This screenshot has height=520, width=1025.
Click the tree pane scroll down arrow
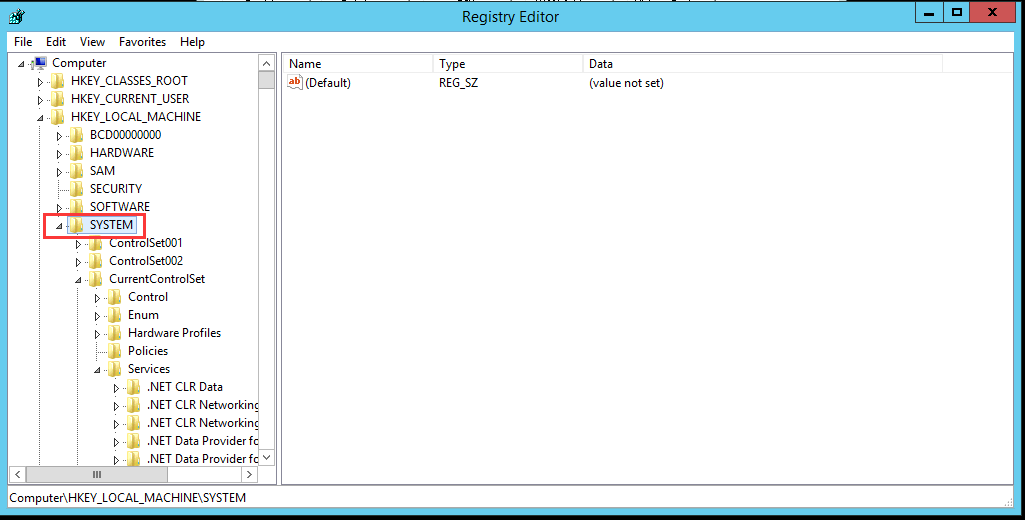[x=267, y=457]
